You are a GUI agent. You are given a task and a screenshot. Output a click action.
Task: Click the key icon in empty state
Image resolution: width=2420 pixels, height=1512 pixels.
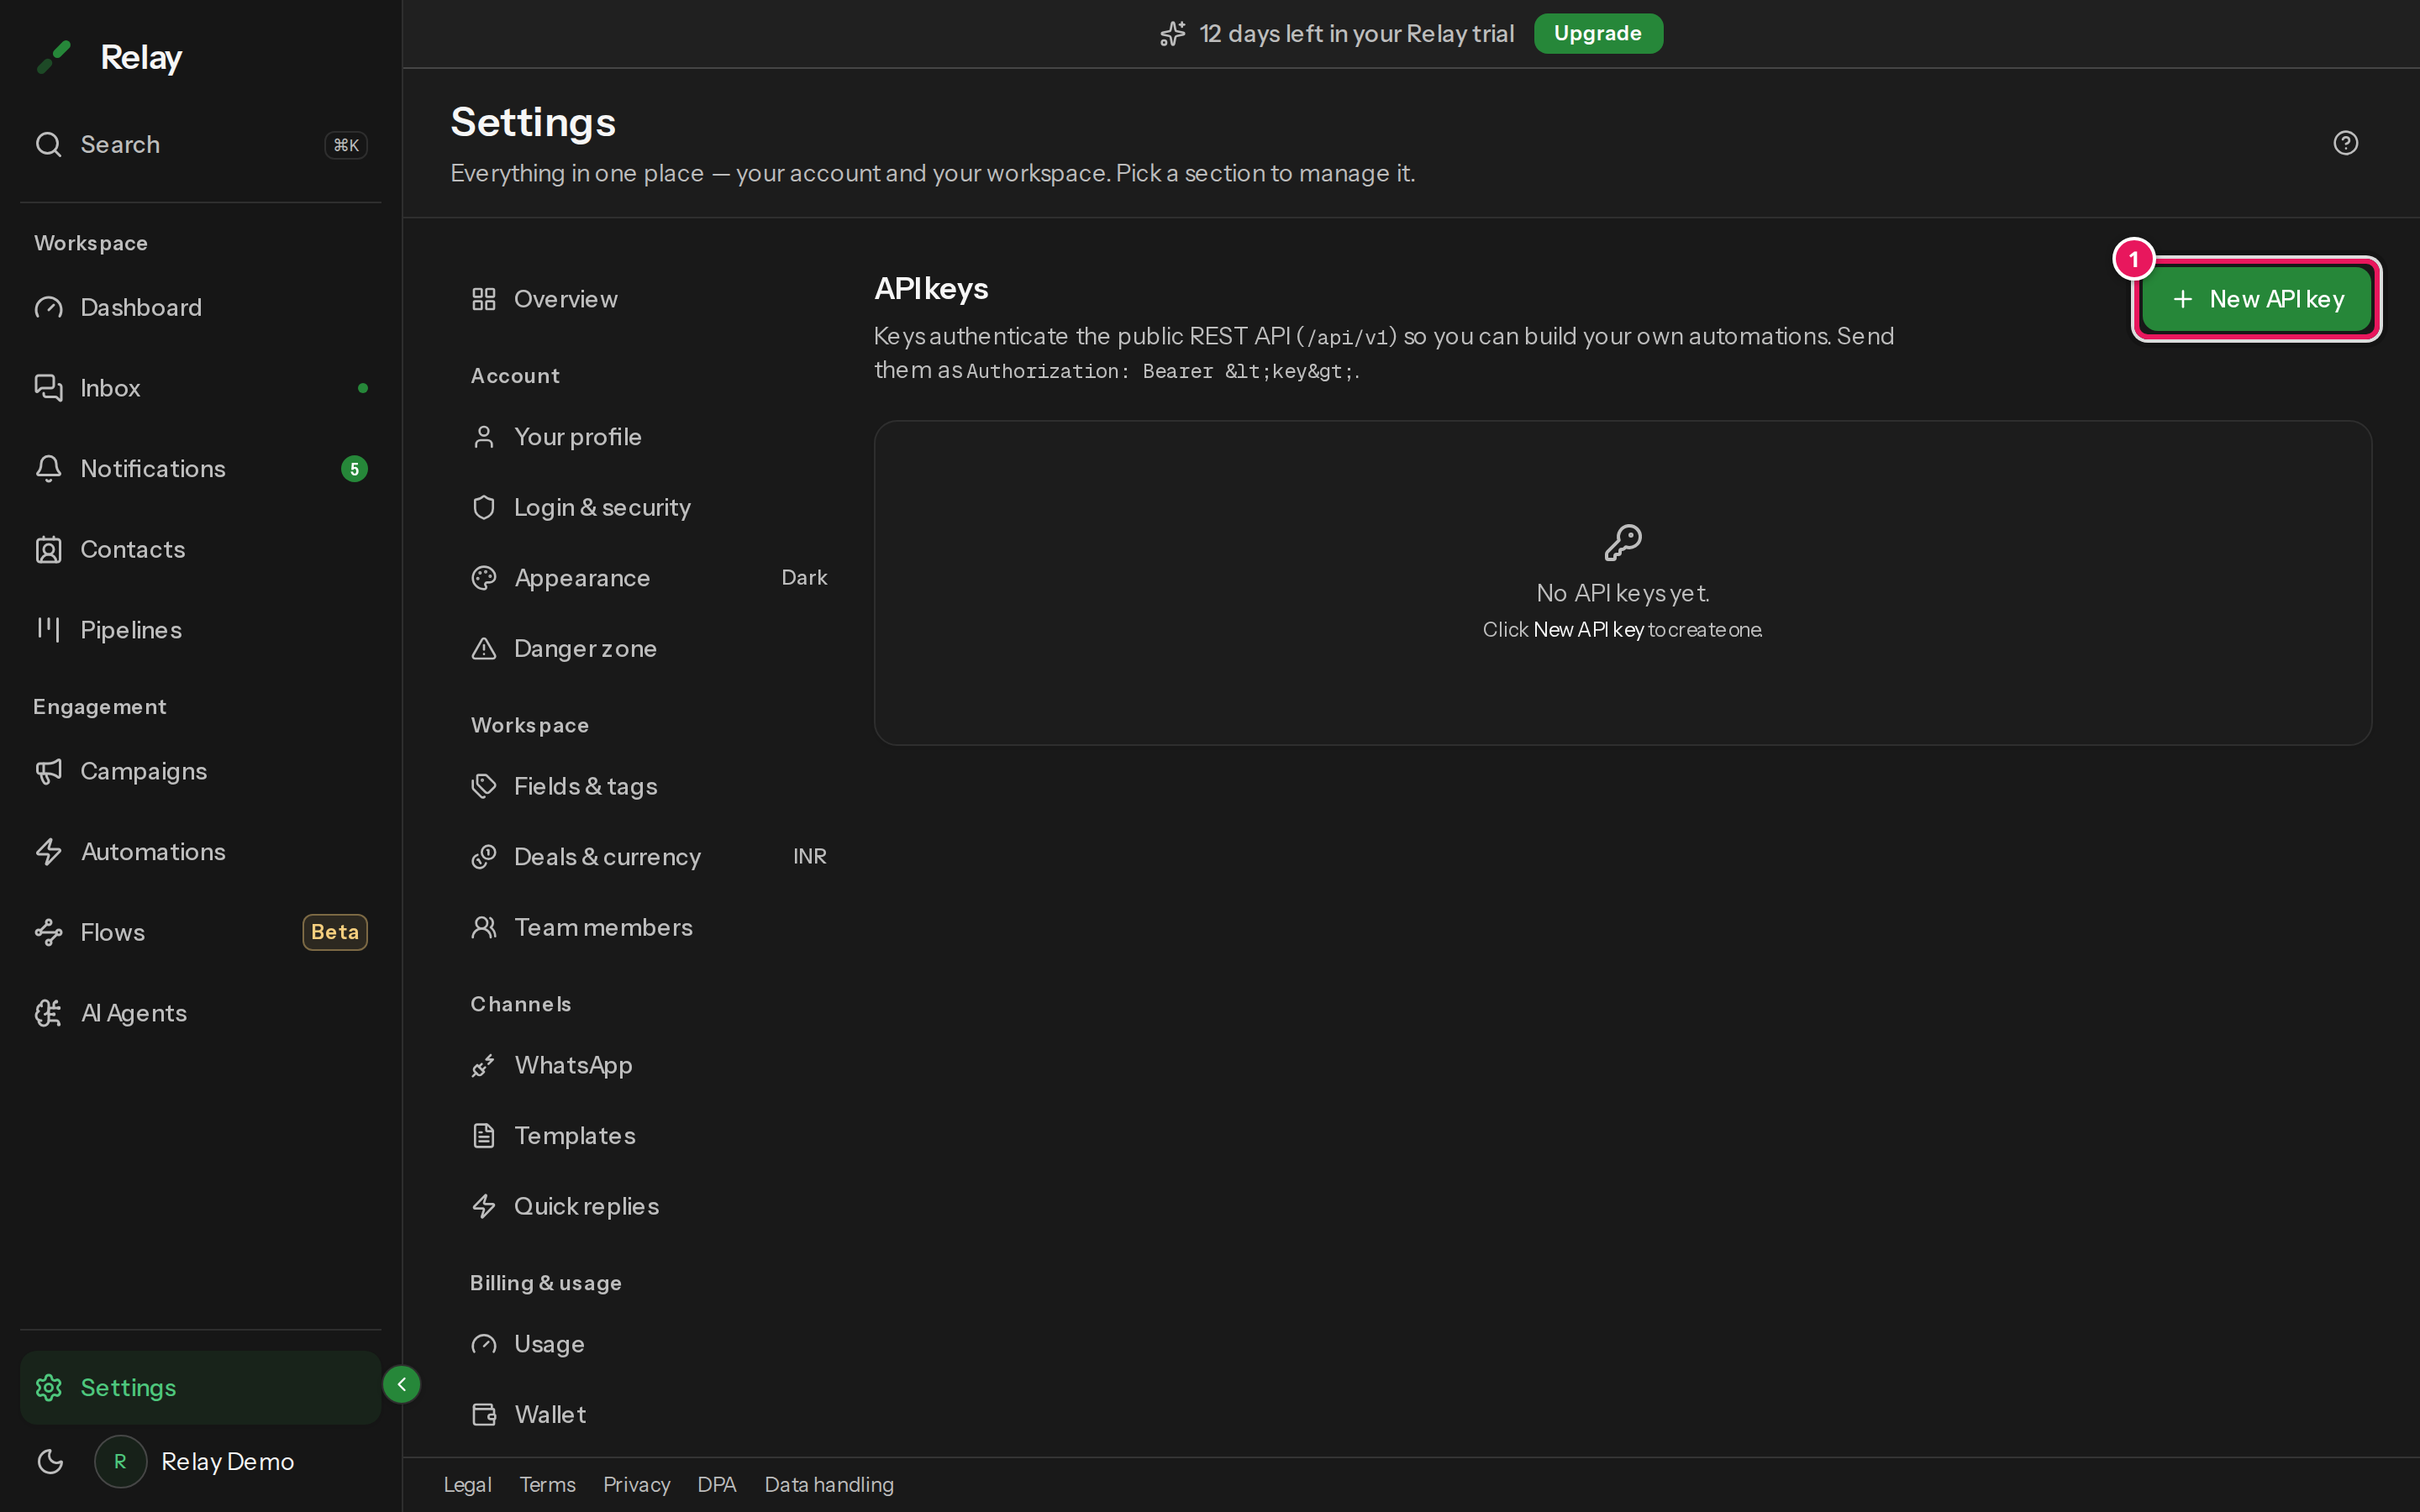(x=1622, y=542)
